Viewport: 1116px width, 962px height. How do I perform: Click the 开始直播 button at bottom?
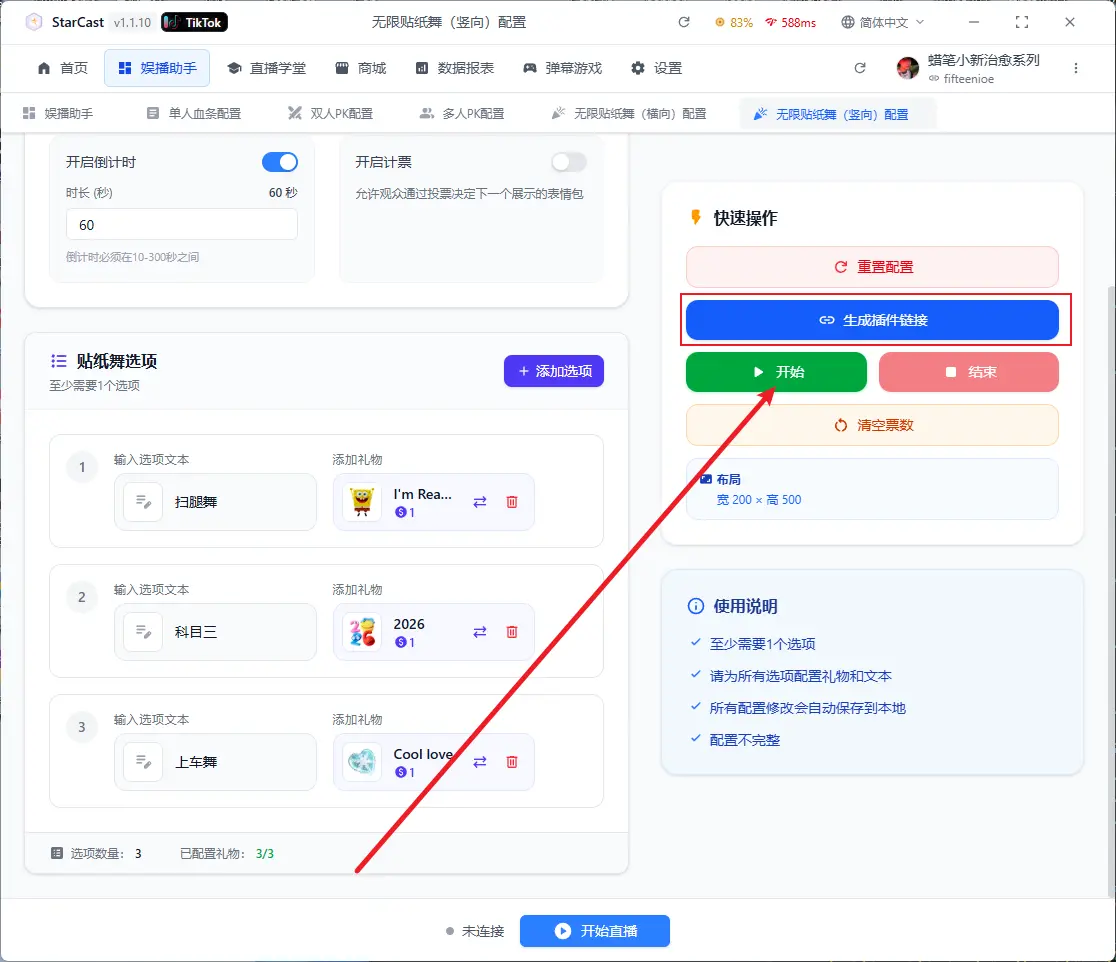coord(595,931)
